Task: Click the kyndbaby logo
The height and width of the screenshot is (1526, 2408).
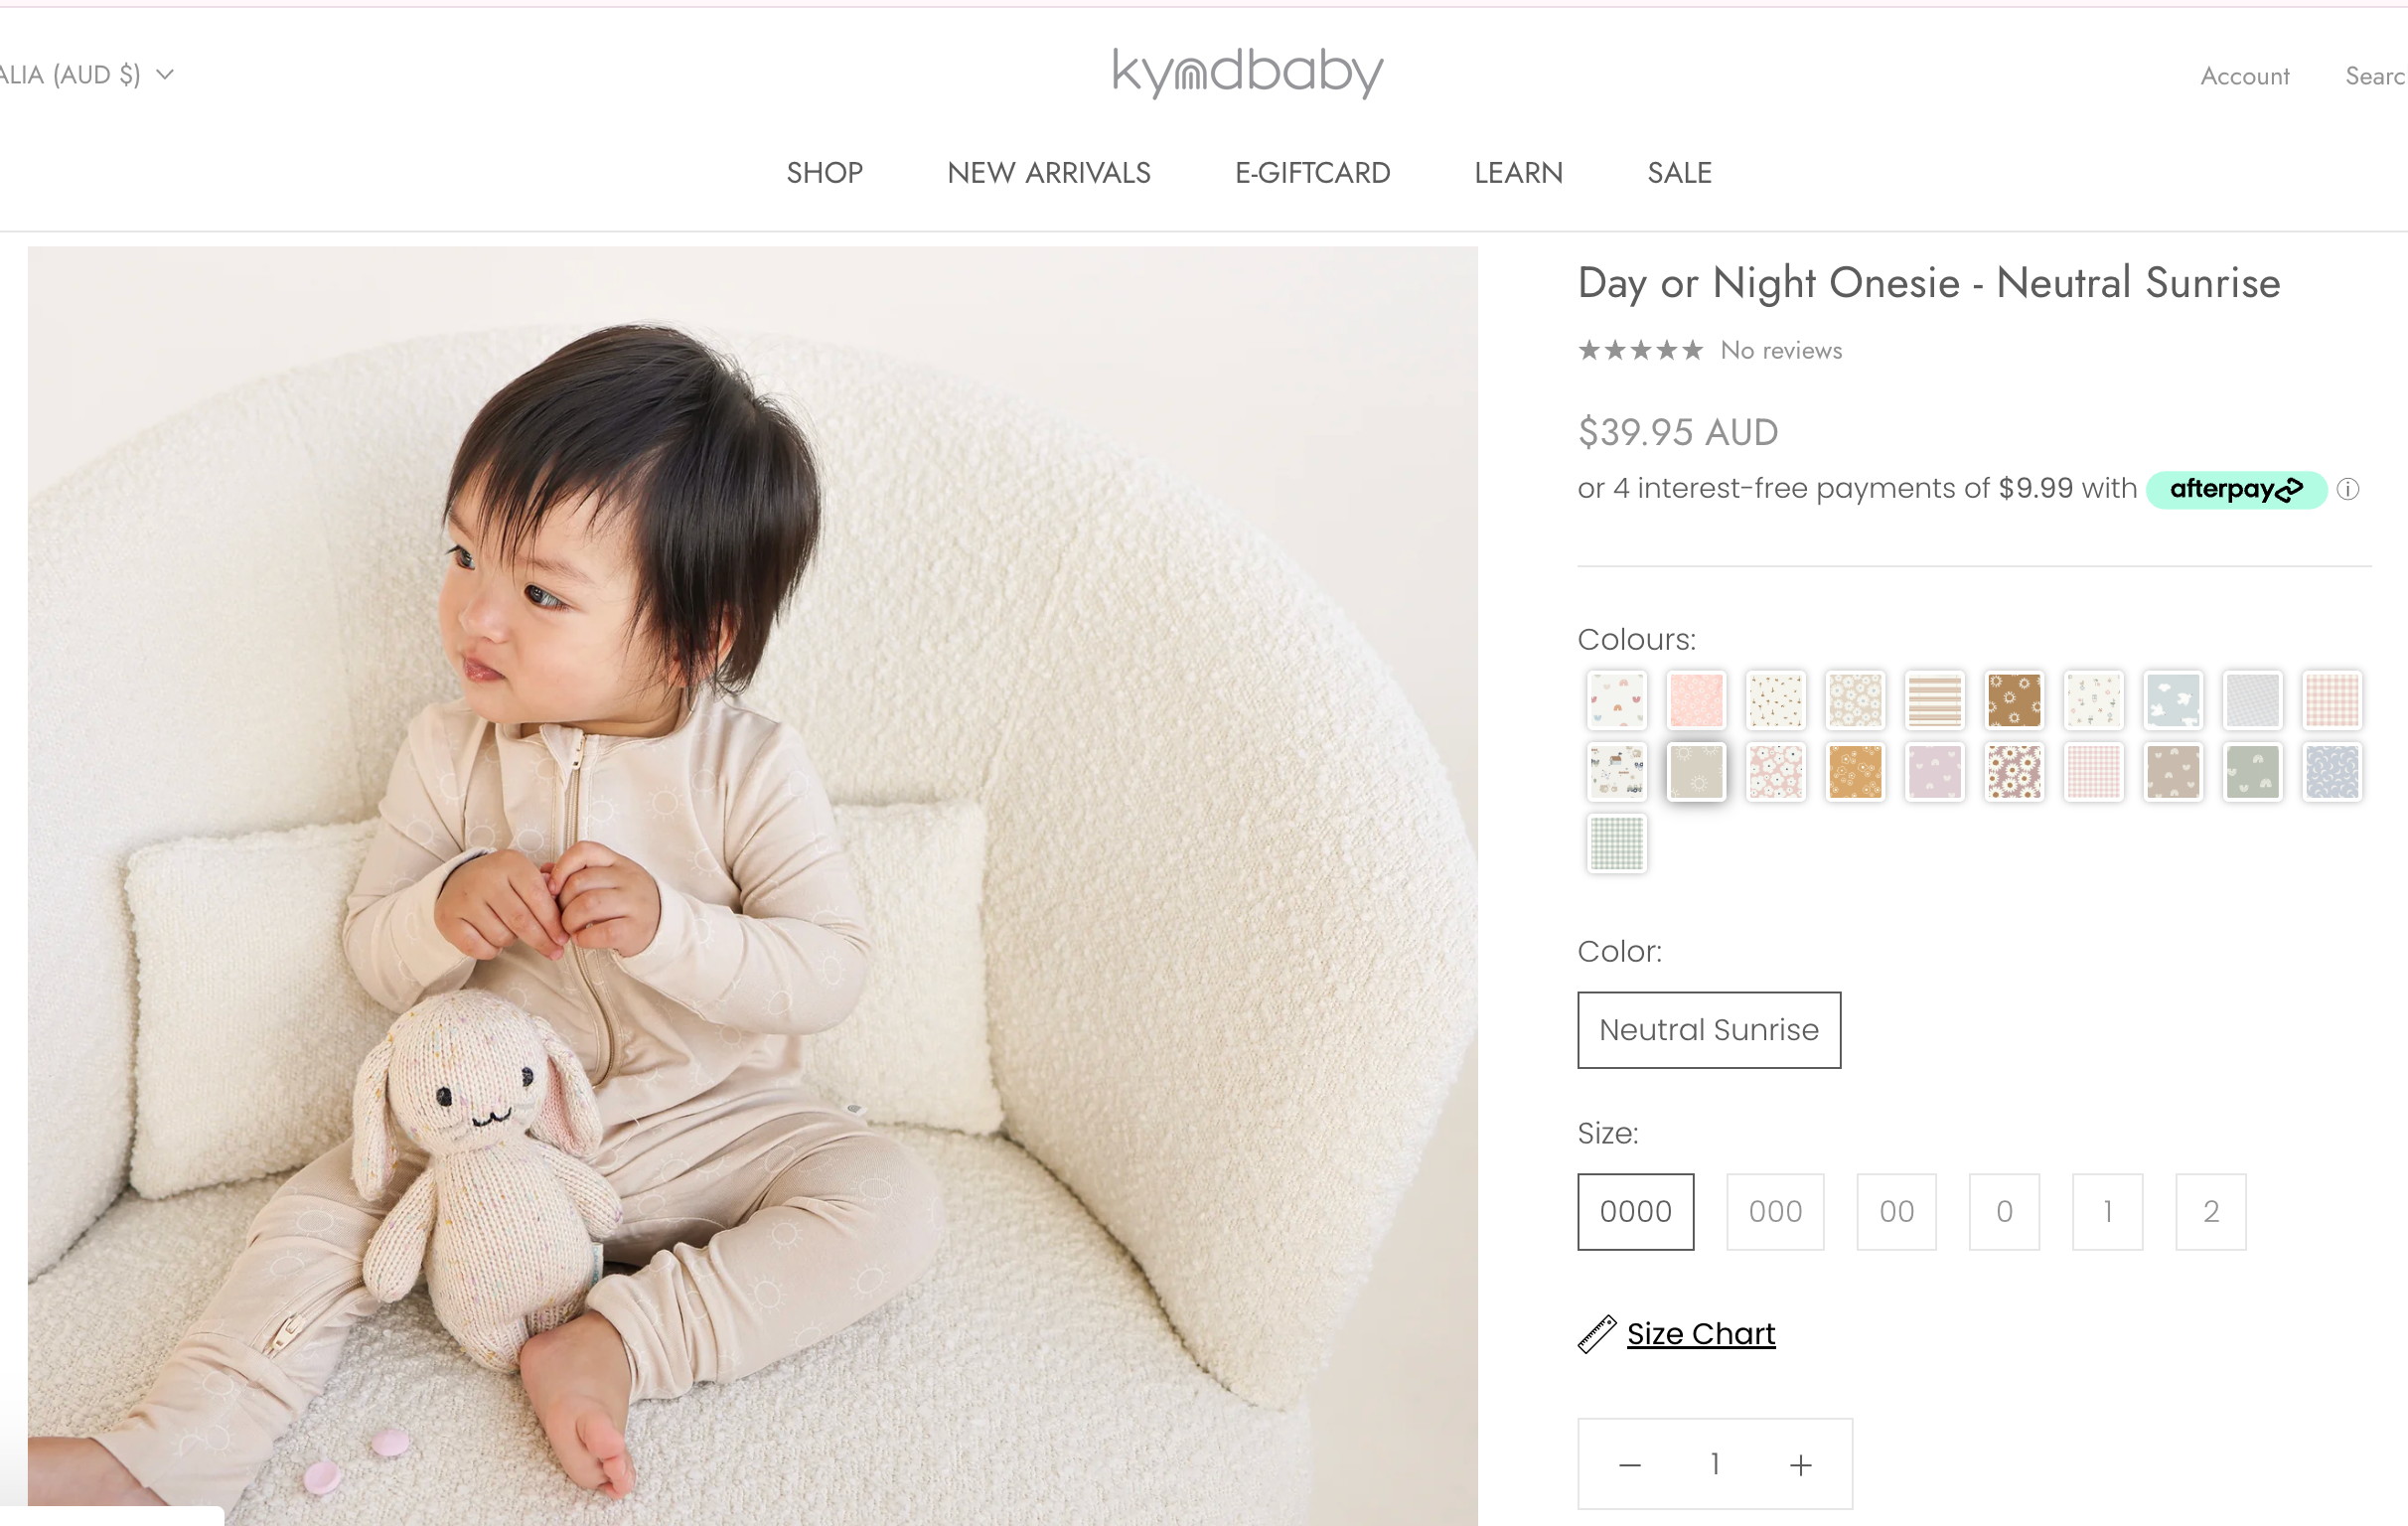Action: coord(1248,73)
